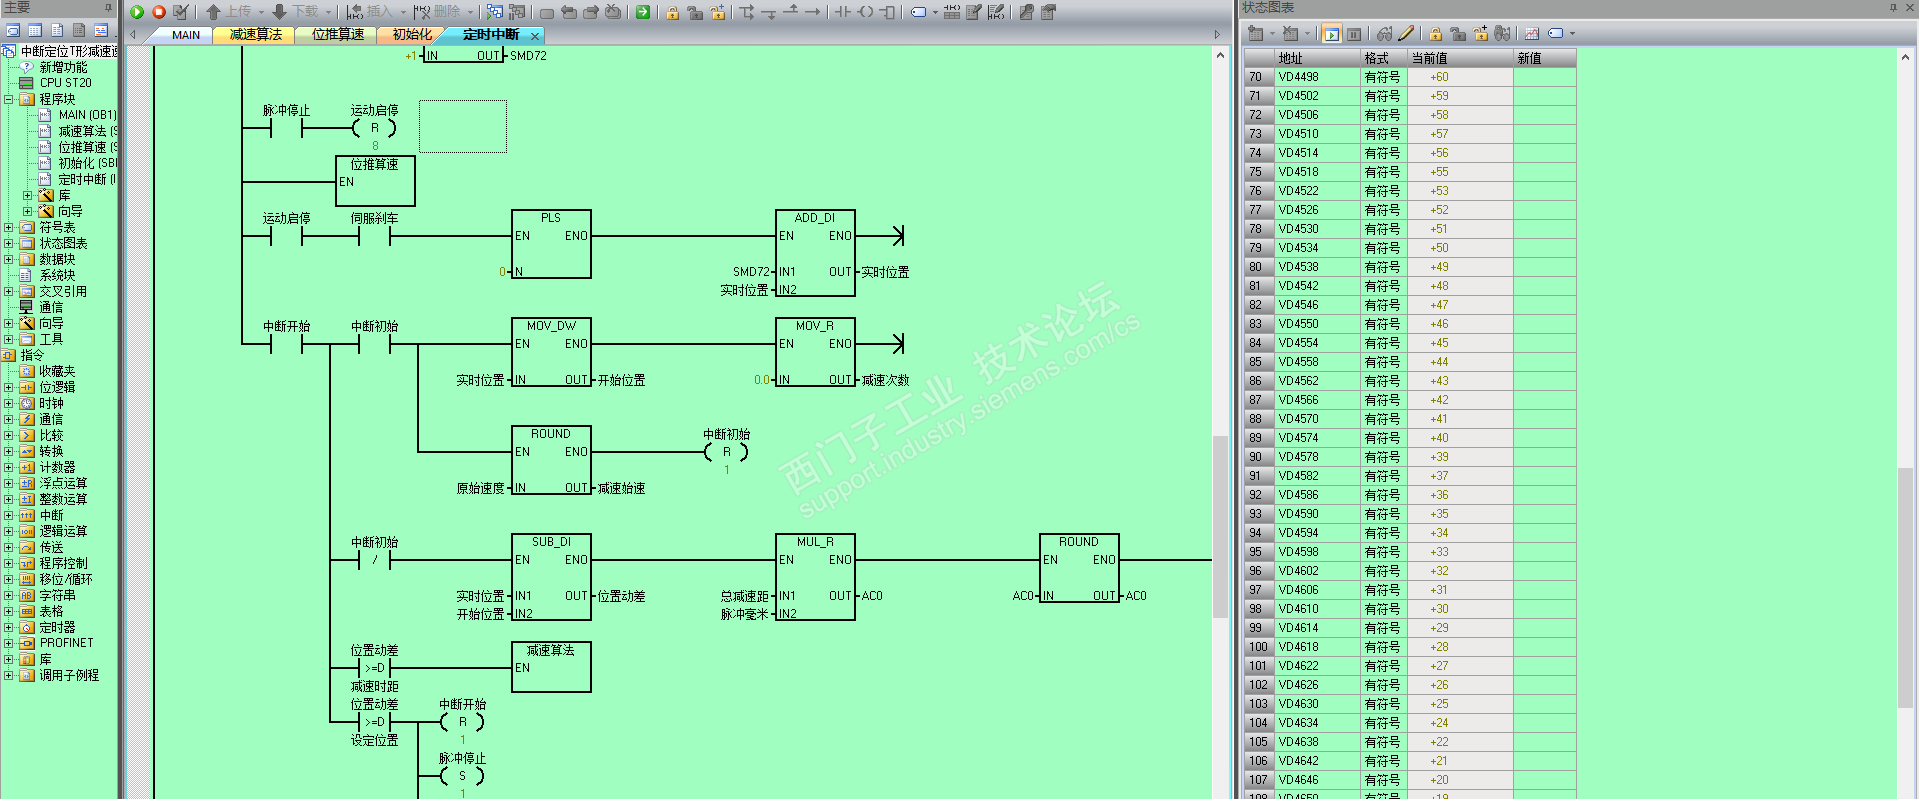The height and width of the screenshot is (799, 1919).
Task: Open the dropdown beside the delete-row chart icon
Action: pos(1307,34)
